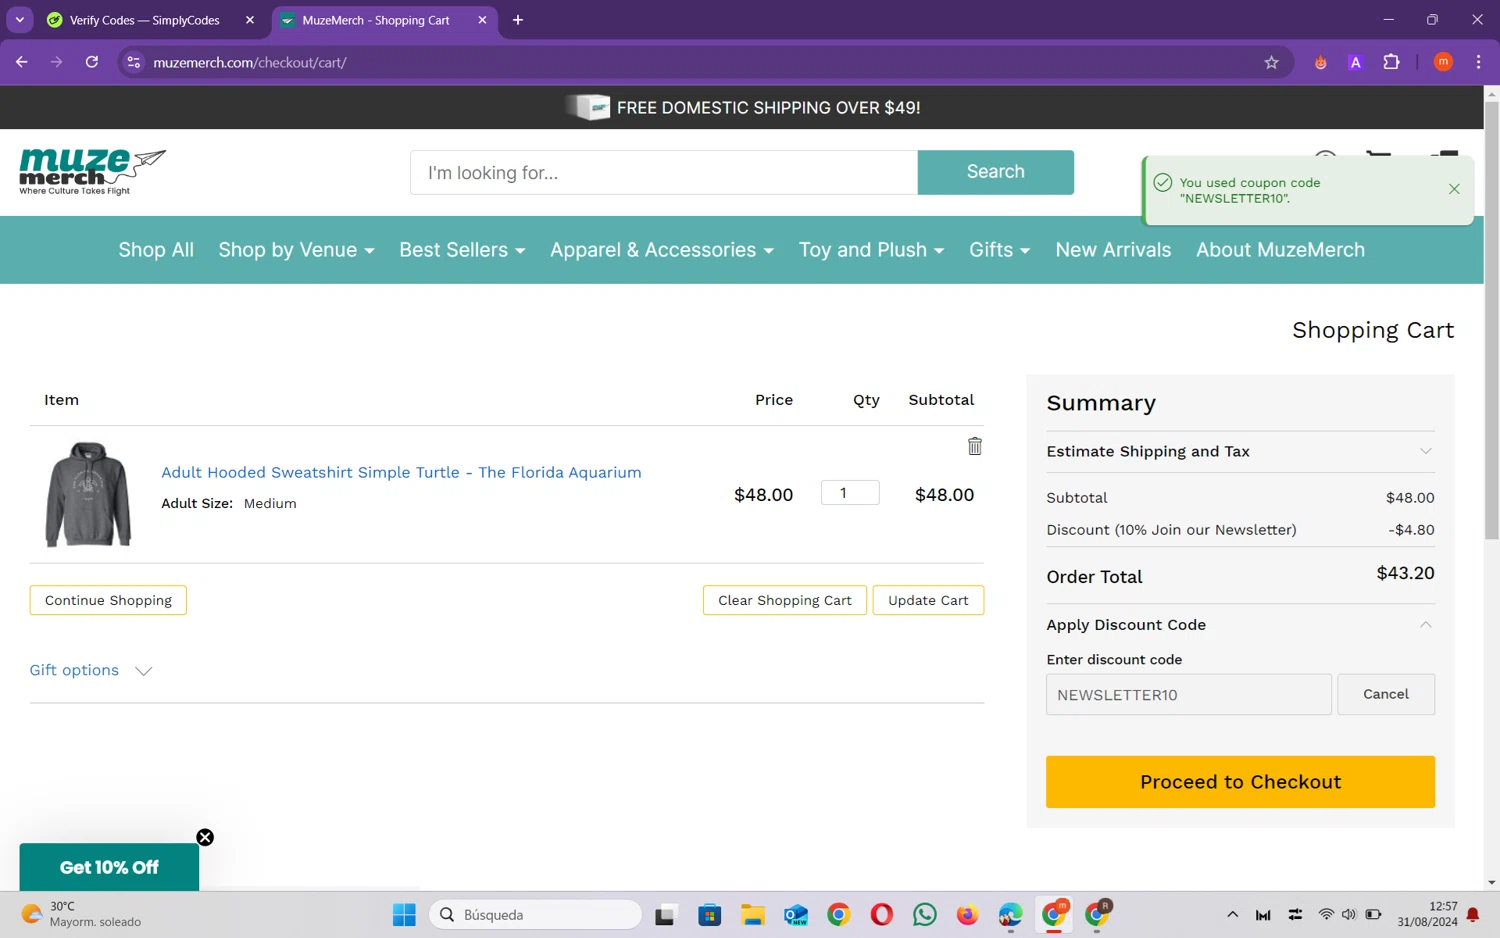Click the Get 10% Off banner

(x=109, y=867)
